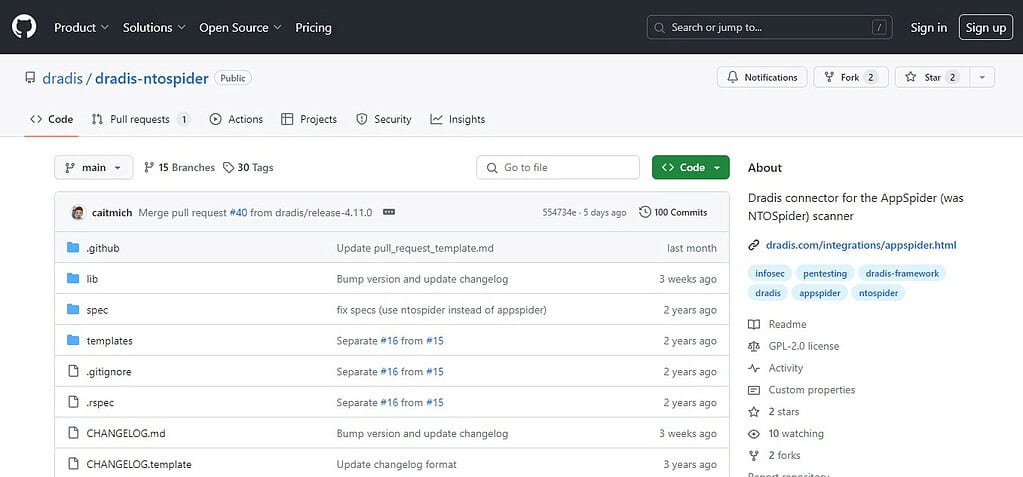Image resolution: width=1023 pixels, height=477 pixels.
Task: Open the .gitignore file
Action: coord(109,371)
